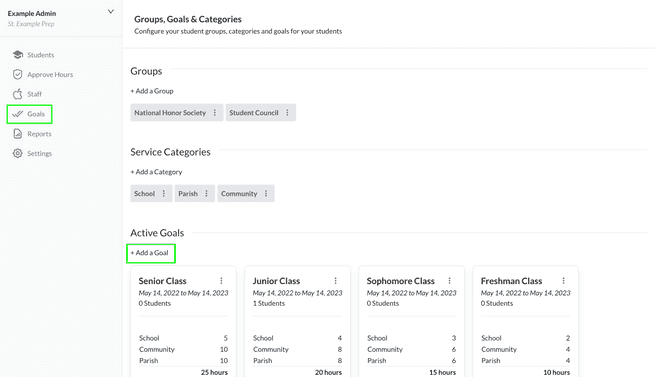Click the Add a Group link
Screen dimensions: 655x377
click(152, 91)
